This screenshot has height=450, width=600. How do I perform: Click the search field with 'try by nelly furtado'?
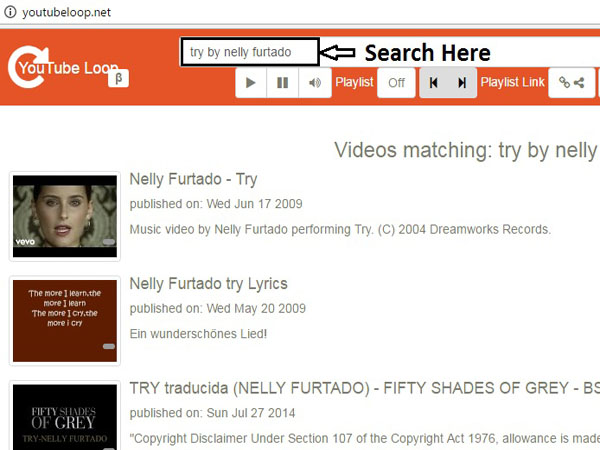250,52
